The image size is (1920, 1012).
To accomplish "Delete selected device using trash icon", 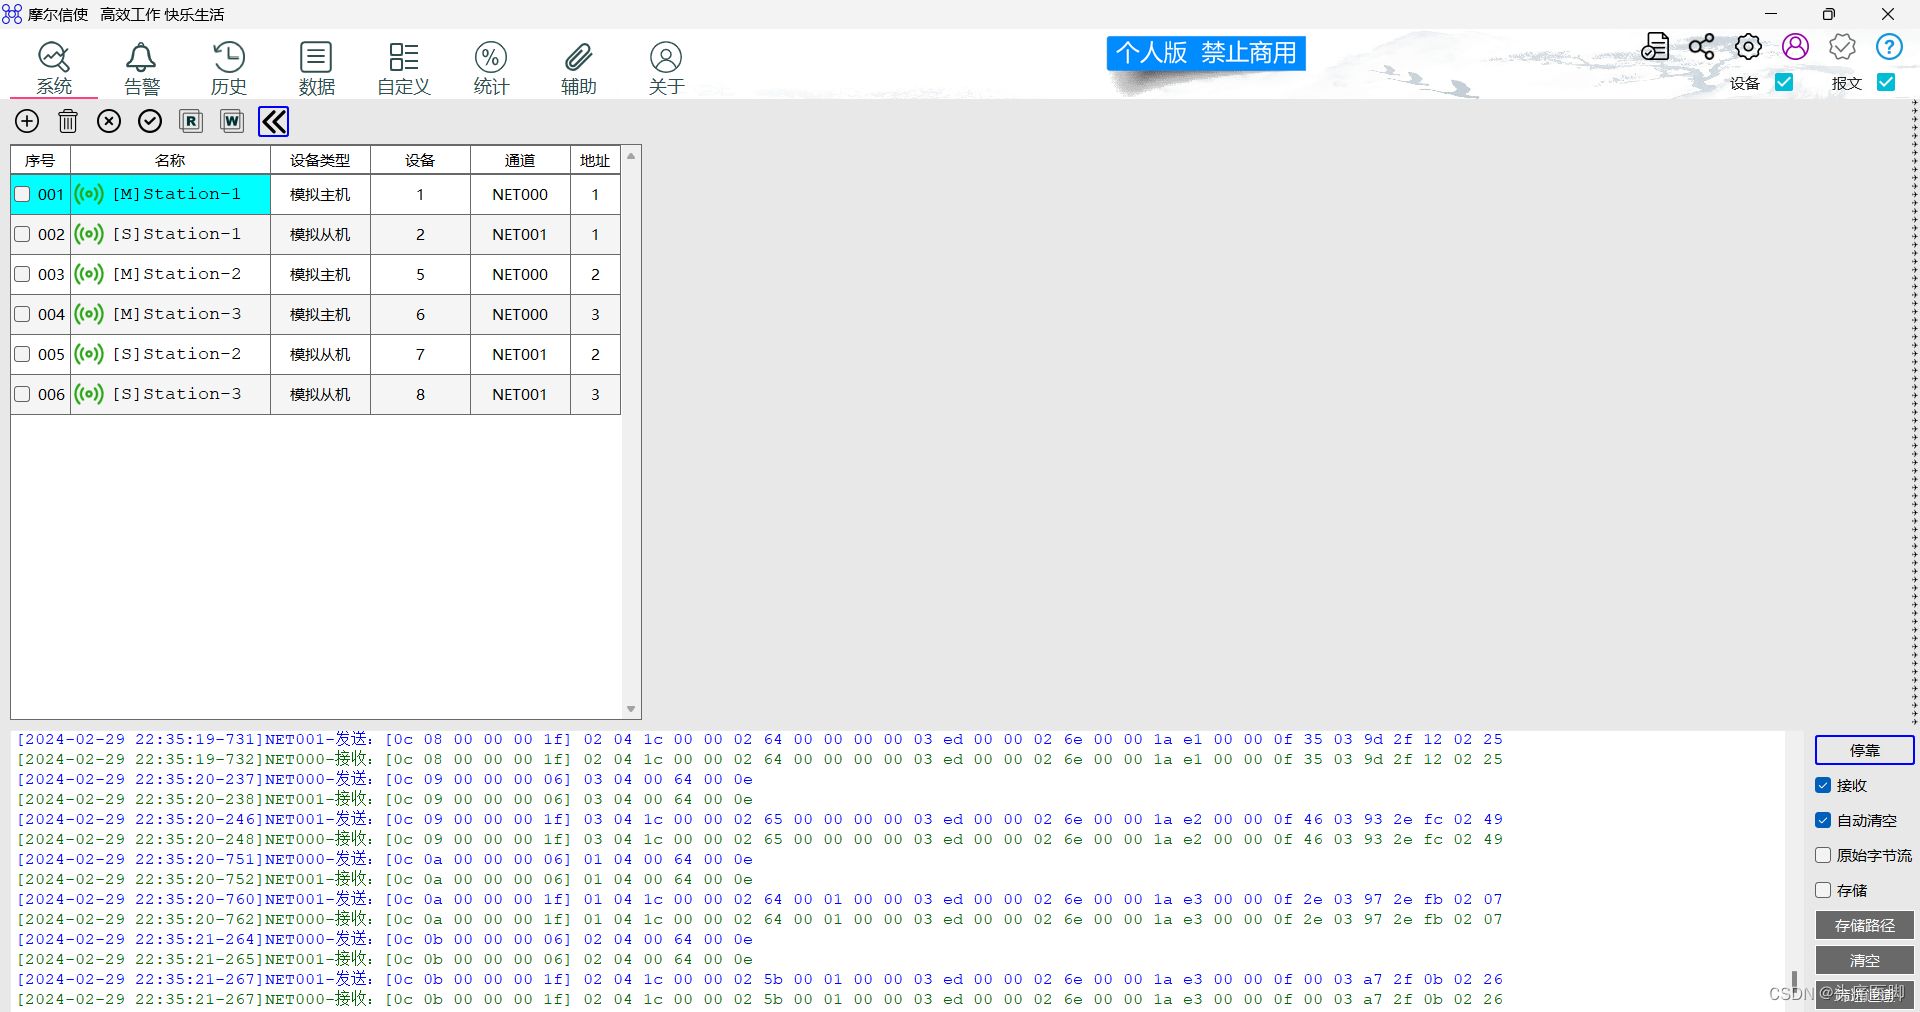I will click(67, 121).
